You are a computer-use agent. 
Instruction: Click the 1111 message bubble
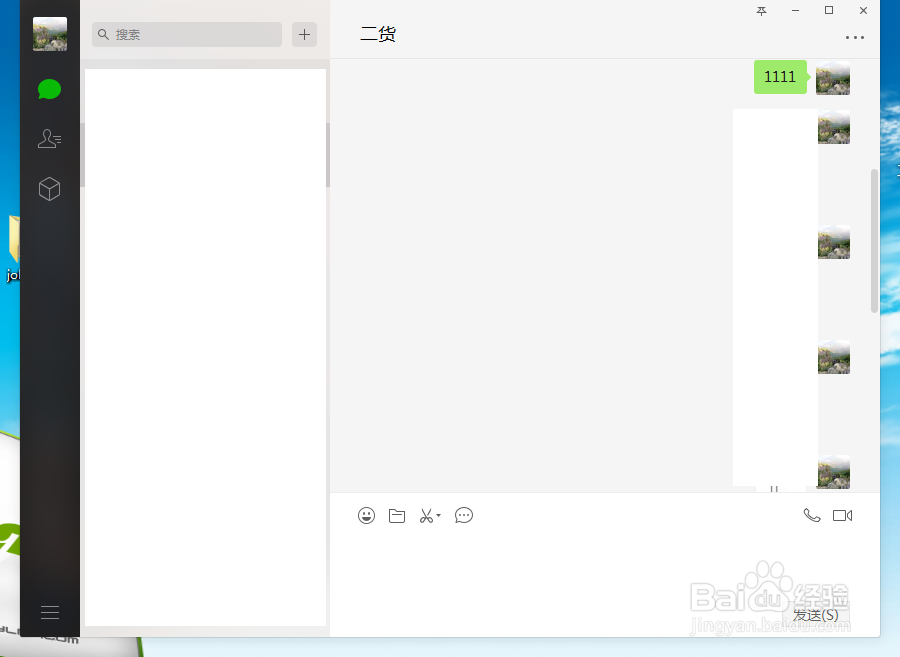pyautogui.click(x=780, y=77)
